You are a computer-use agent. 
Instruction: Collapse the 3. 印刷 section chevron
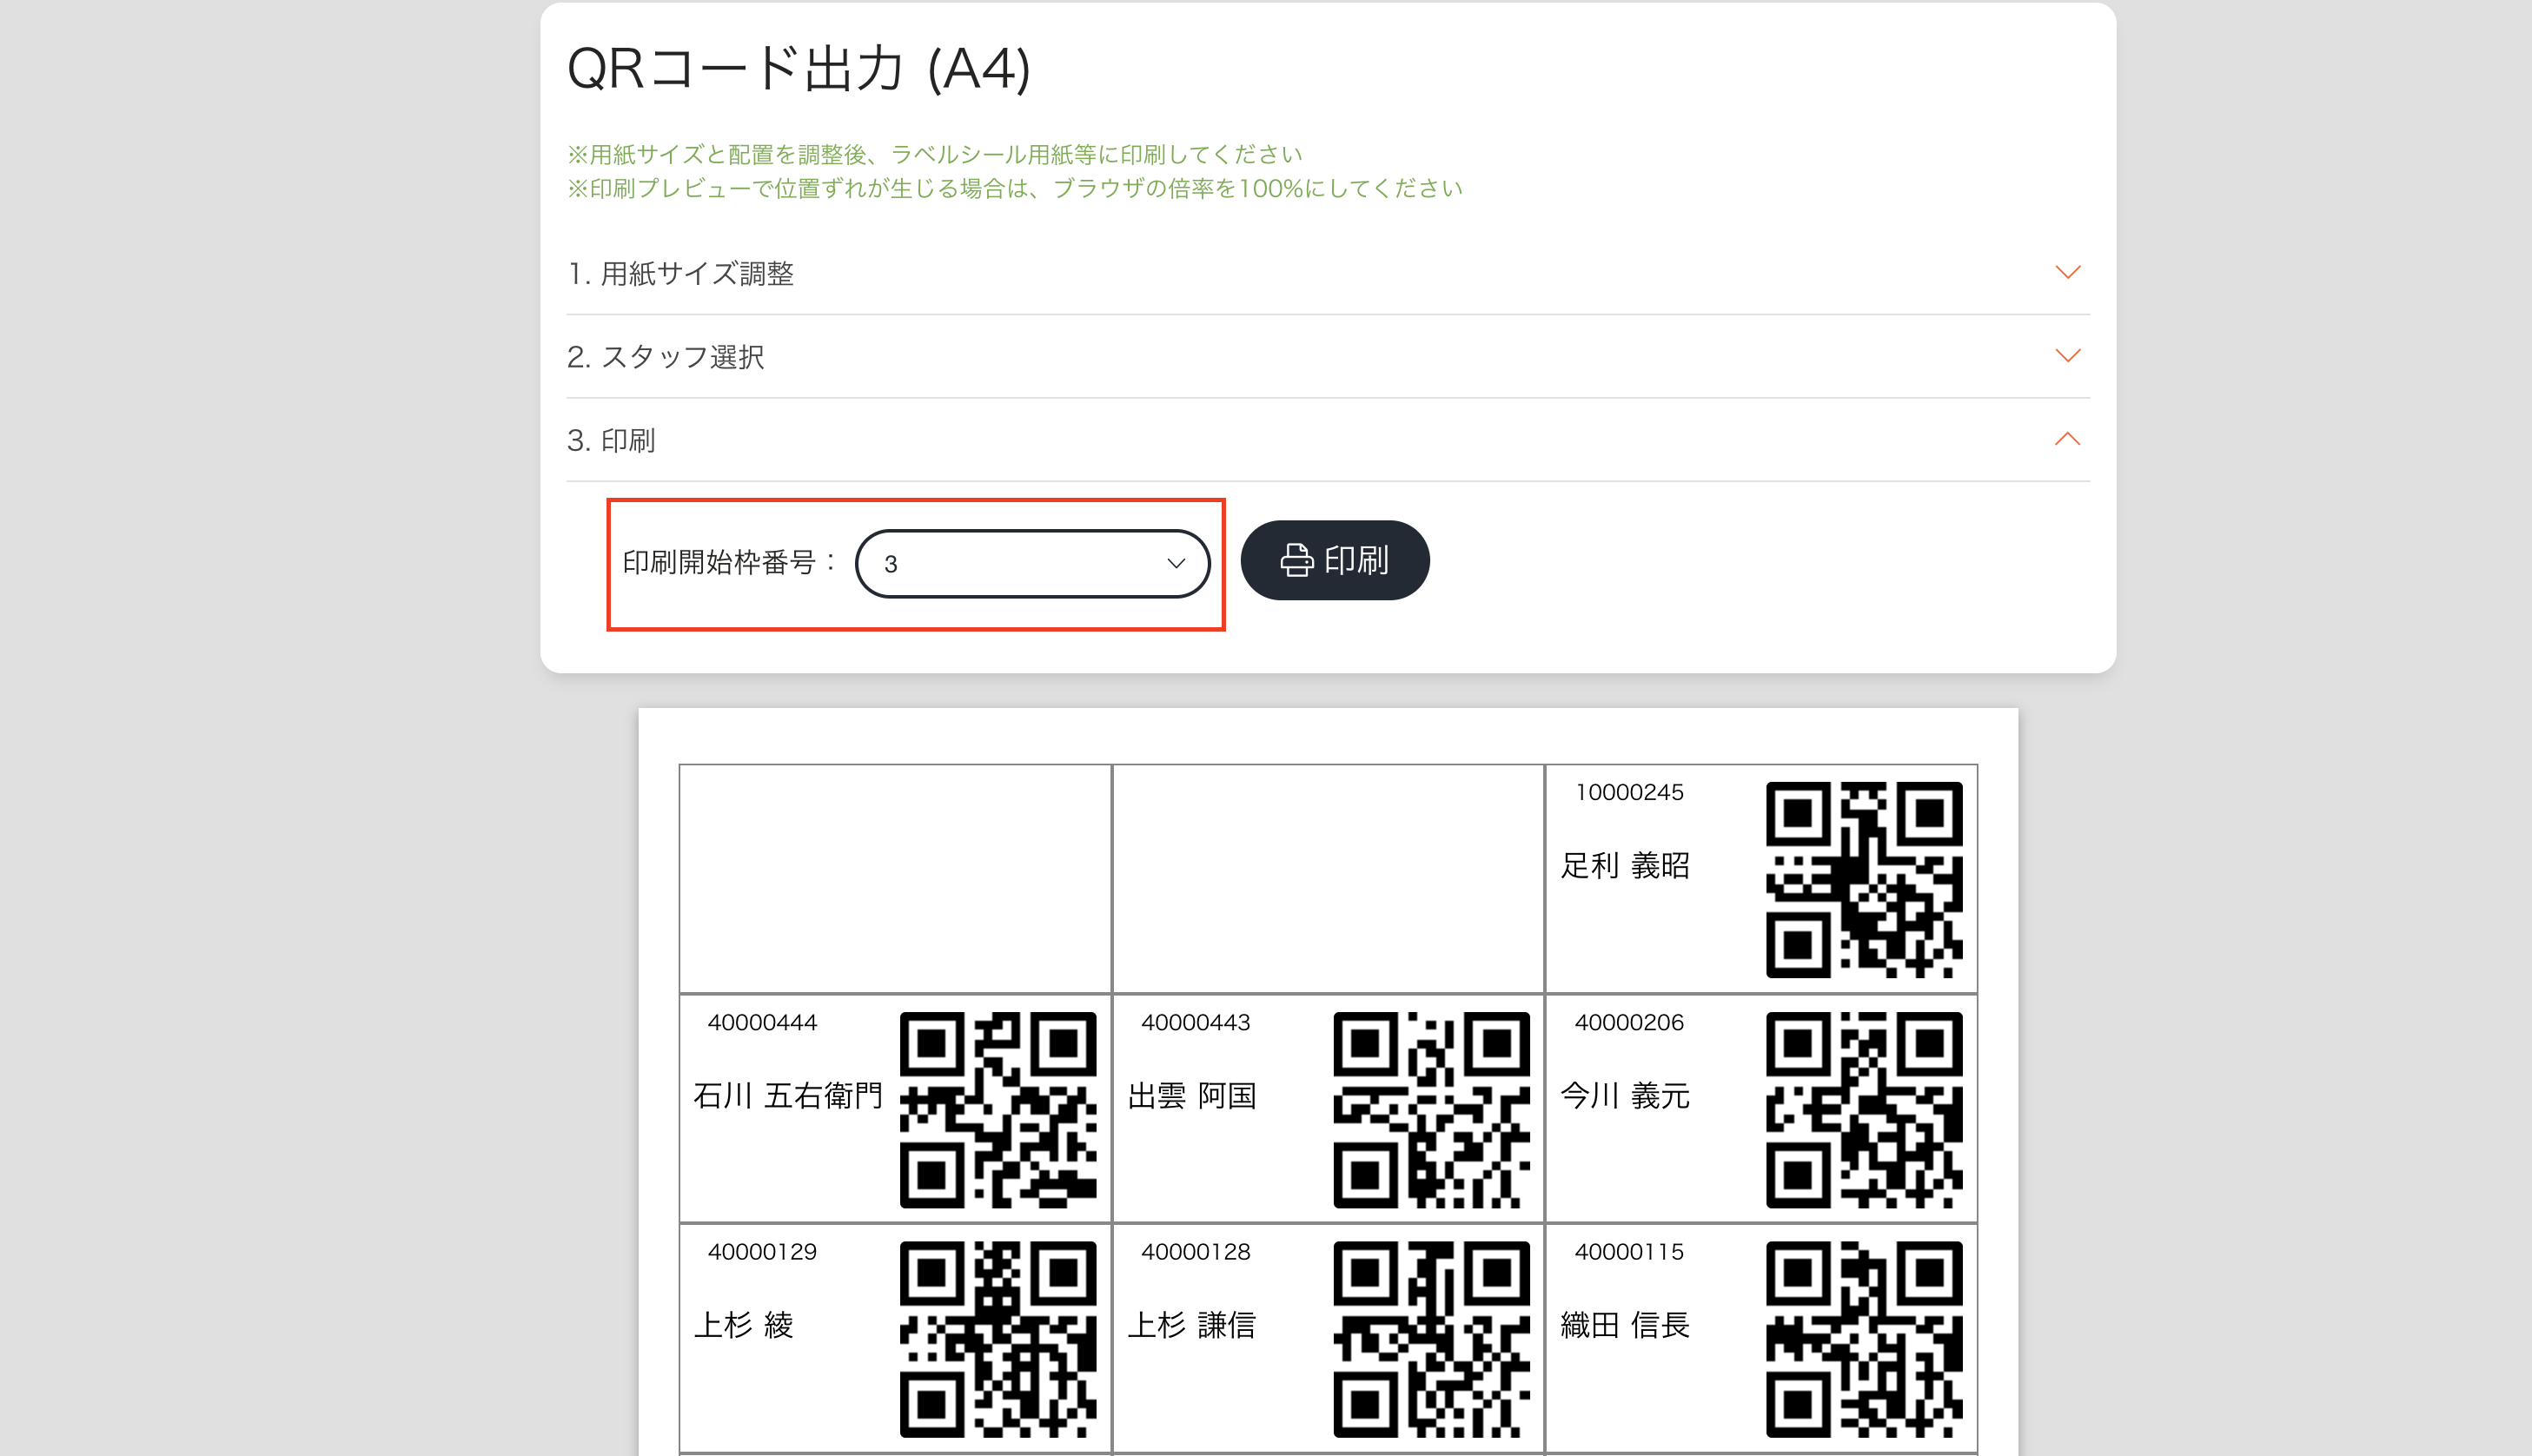2067,439
